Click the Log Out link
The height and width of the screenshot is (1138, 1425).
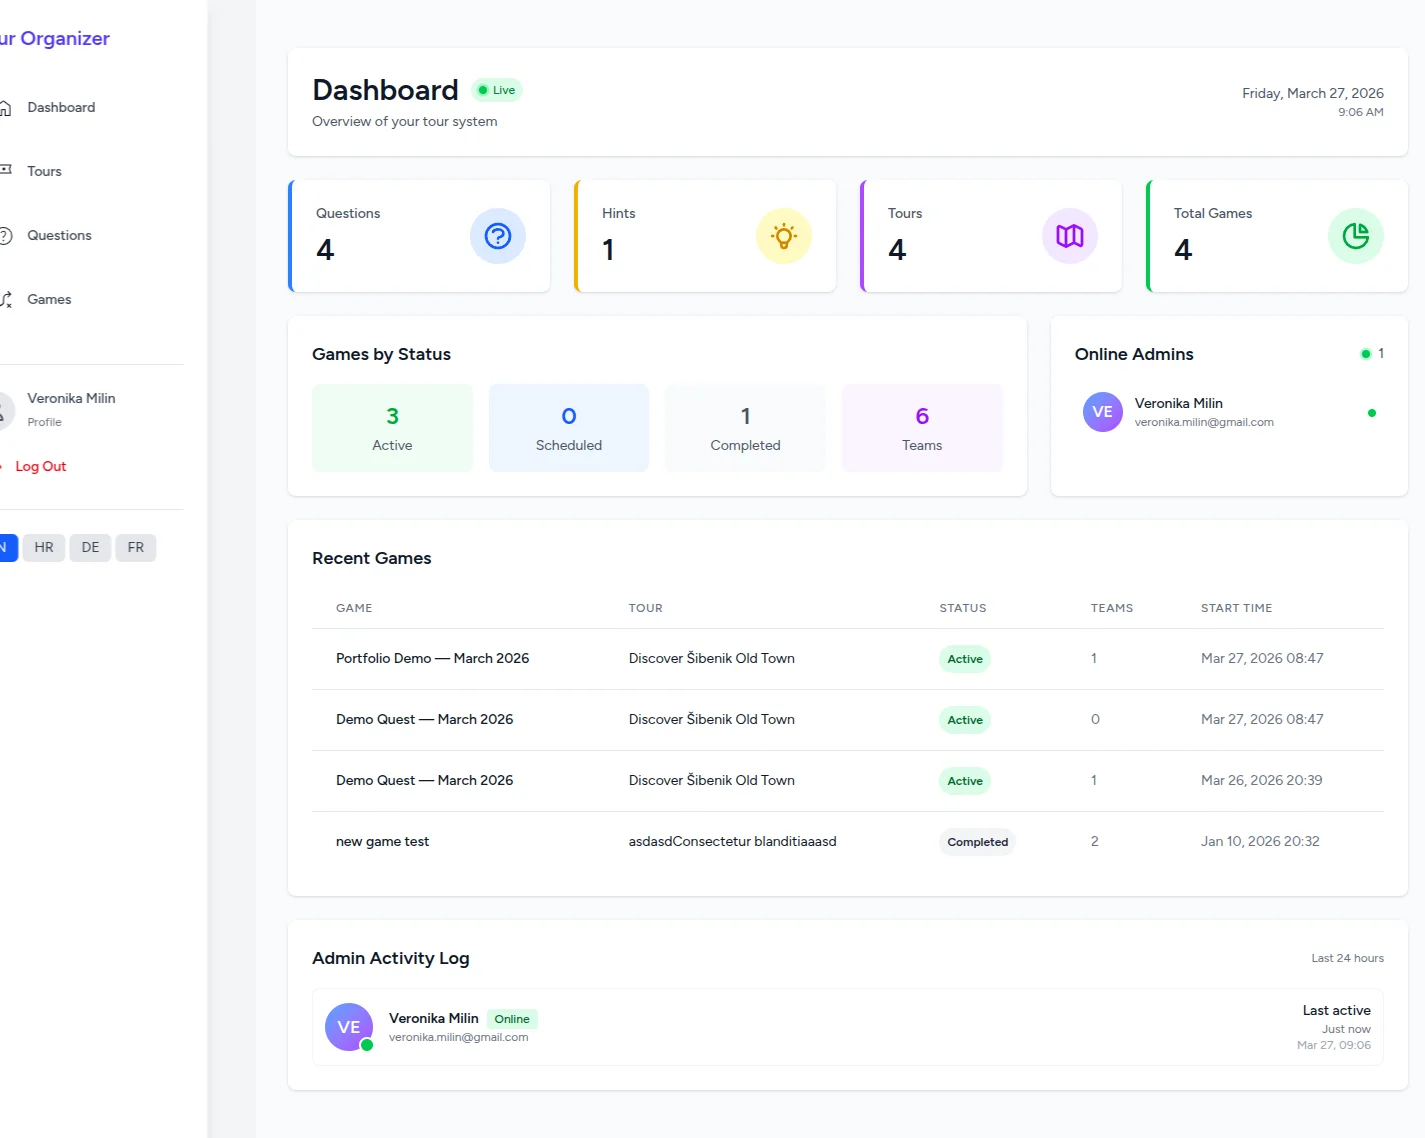[x=40, y=466]
